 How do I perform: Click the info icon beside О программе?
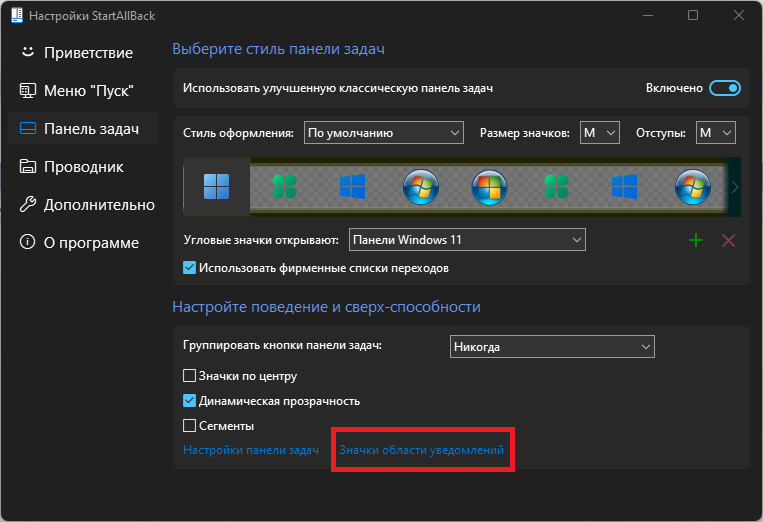point(28,242)
